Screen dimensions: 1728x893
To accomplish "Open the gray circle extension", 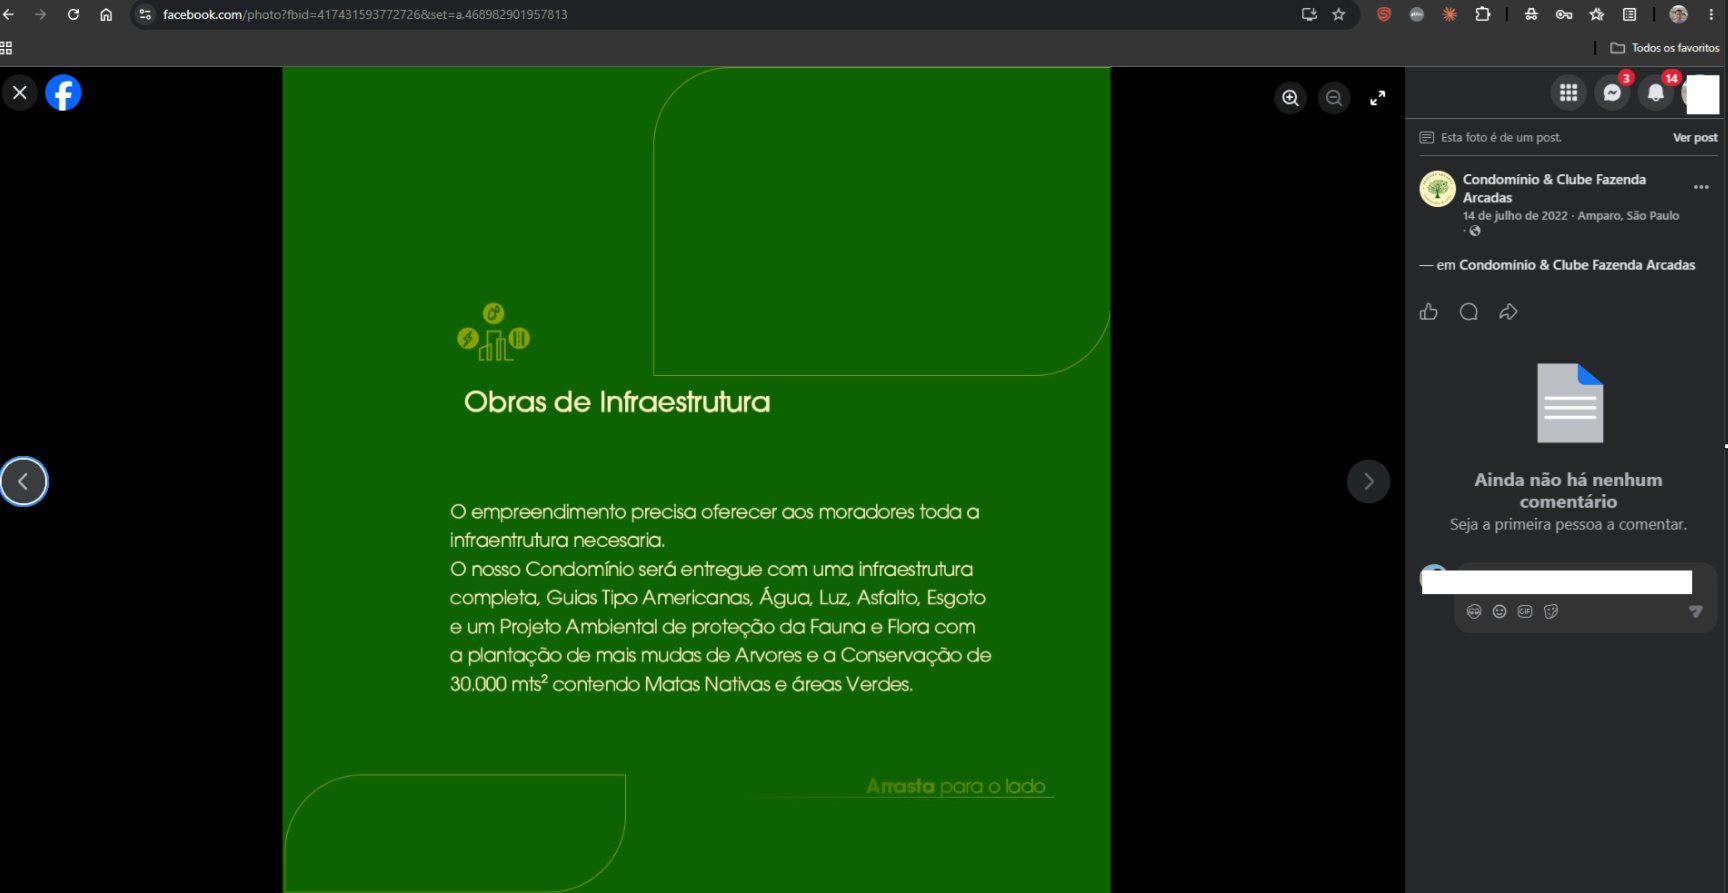I will pyautogui.click(x=1417, y=14).
